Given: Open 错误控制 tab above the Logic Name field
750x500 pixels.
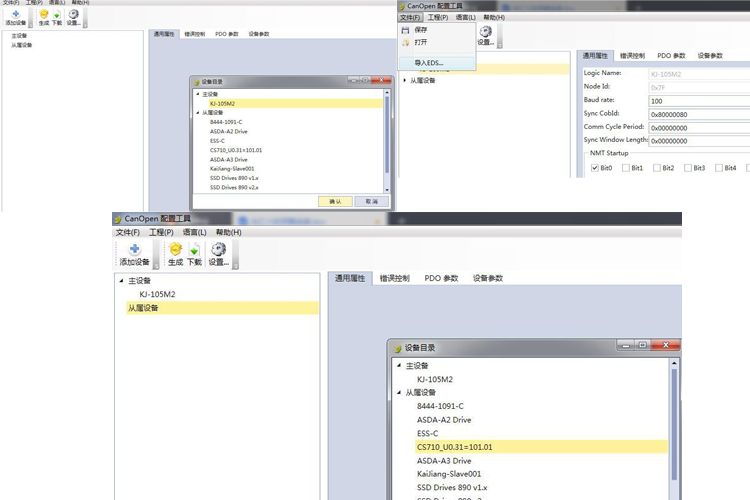Looking at the screenshot, I should (x=632, y=56).
